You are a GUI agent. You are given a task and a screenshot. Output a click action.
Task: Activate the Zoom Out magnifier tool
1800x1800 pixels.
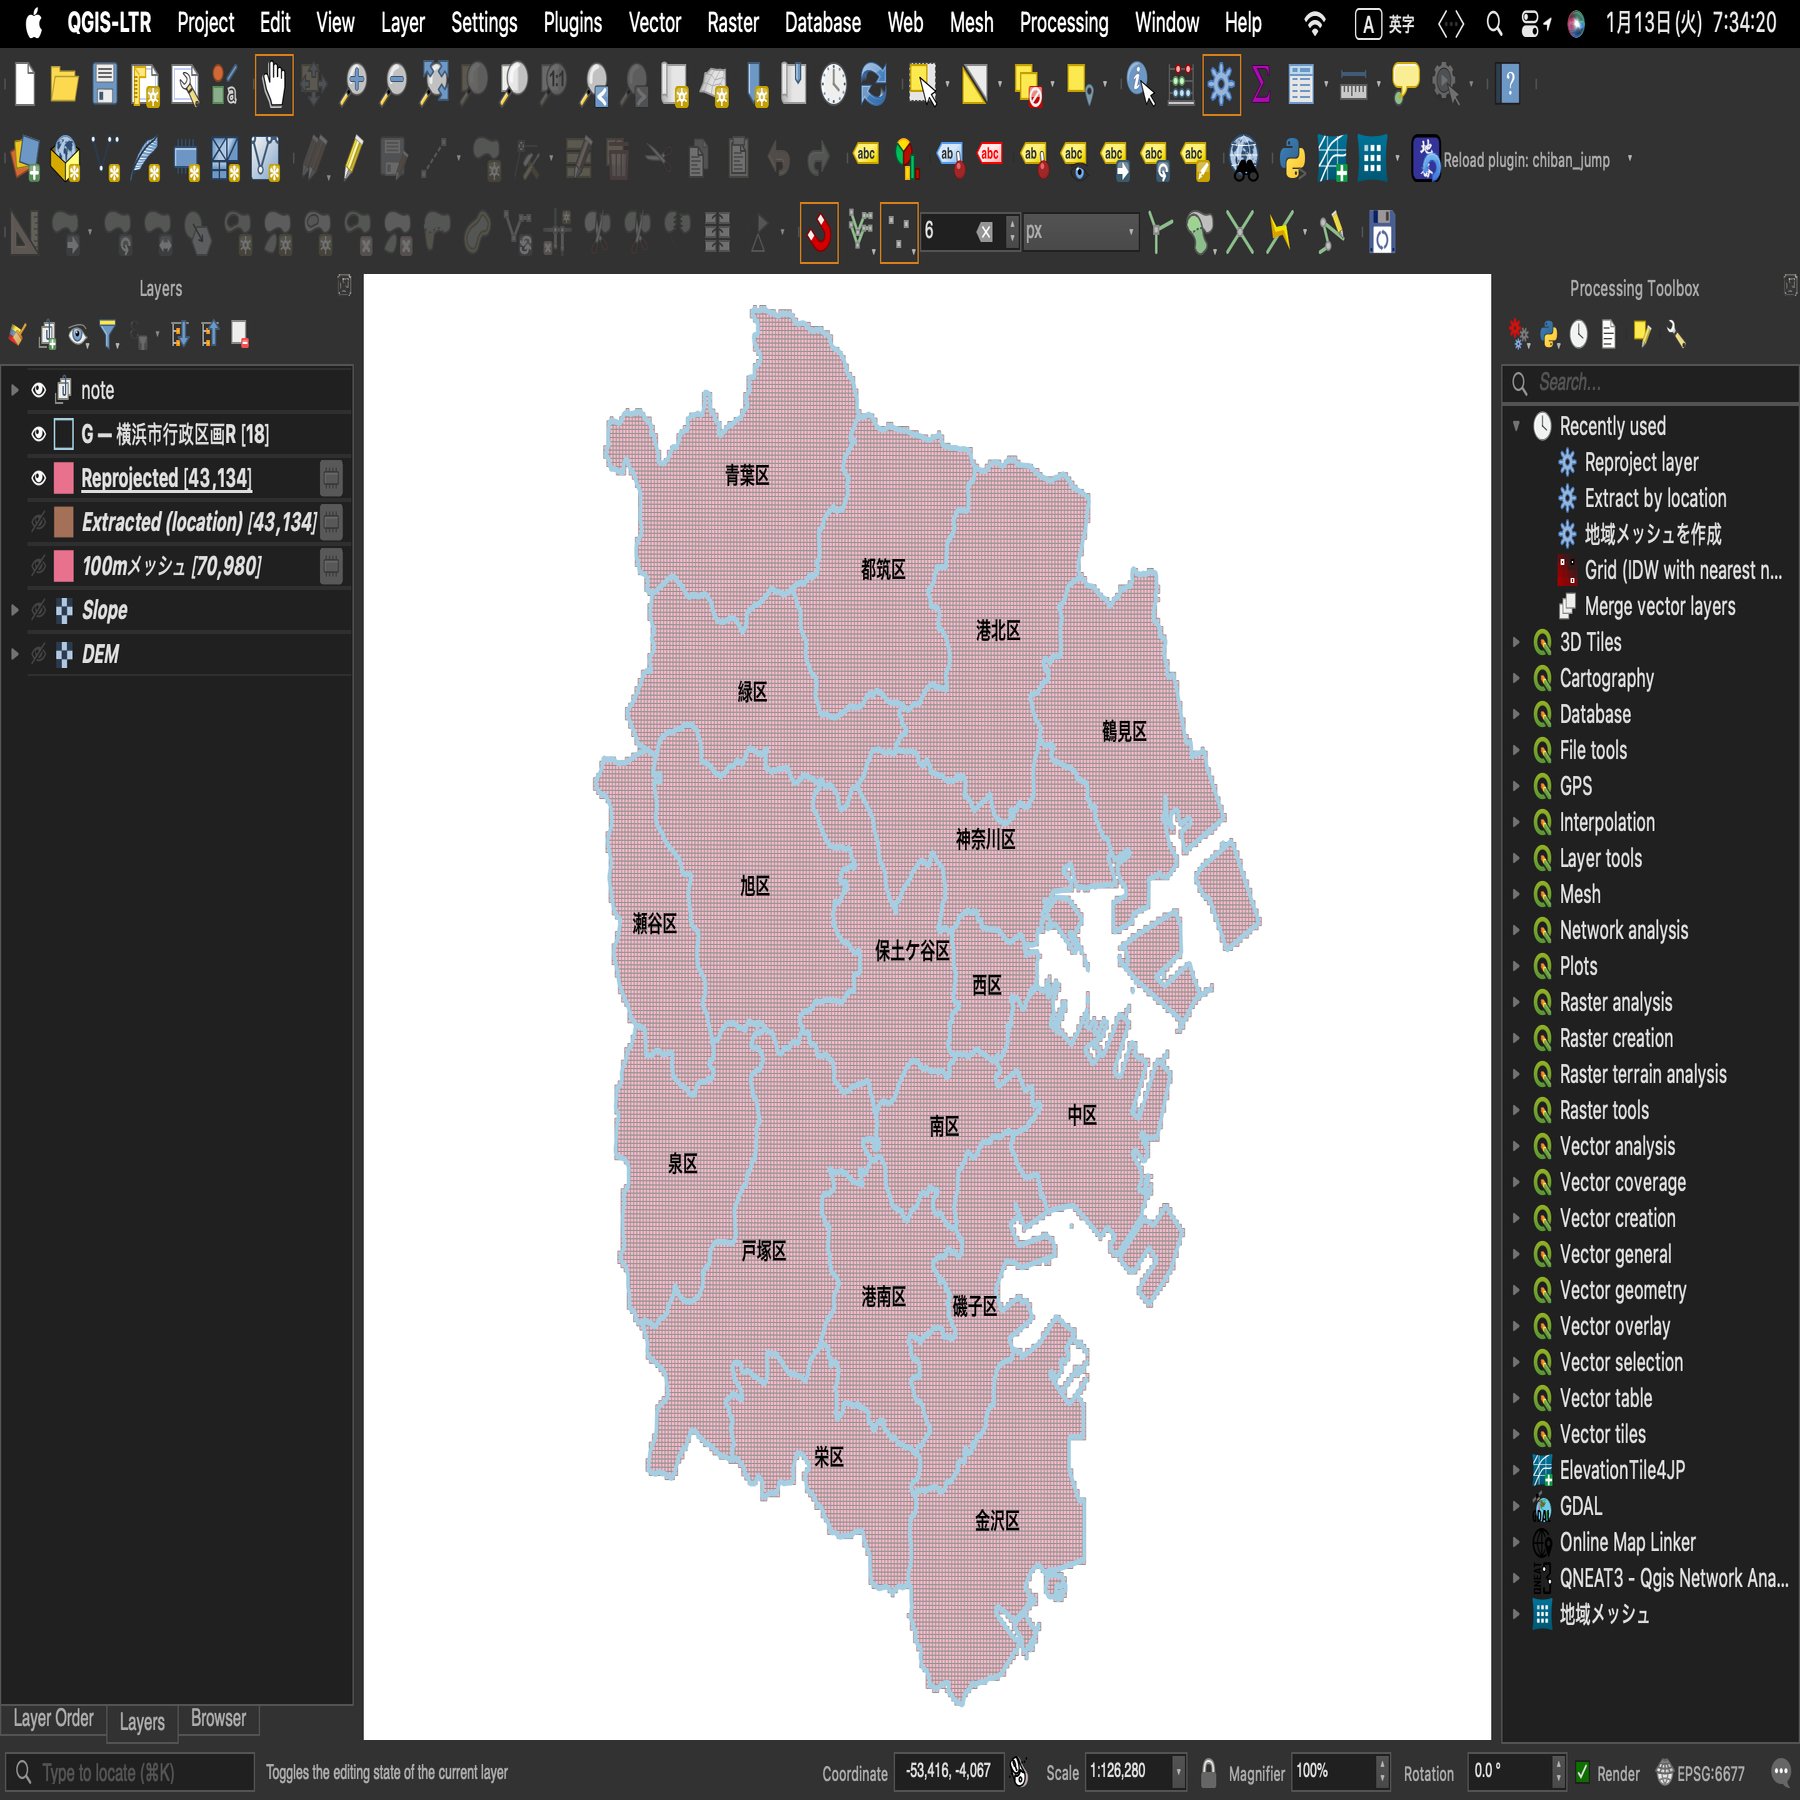[395, 84]
